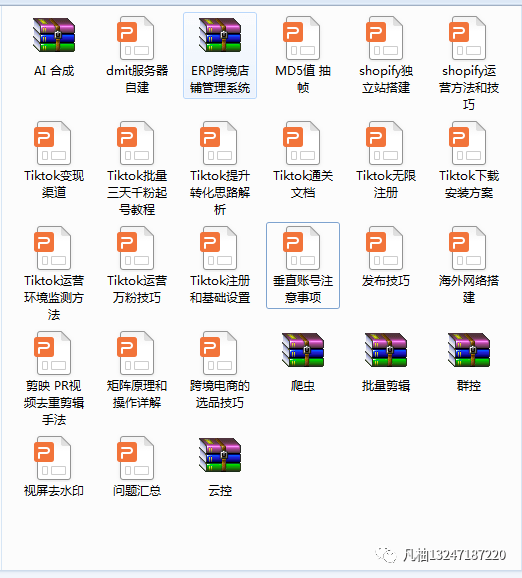The height and width of the screenshot is (578, 522).
Task: Click the label "剪映 PR视频去重剪辑手法"
Action: click(54, 403)
